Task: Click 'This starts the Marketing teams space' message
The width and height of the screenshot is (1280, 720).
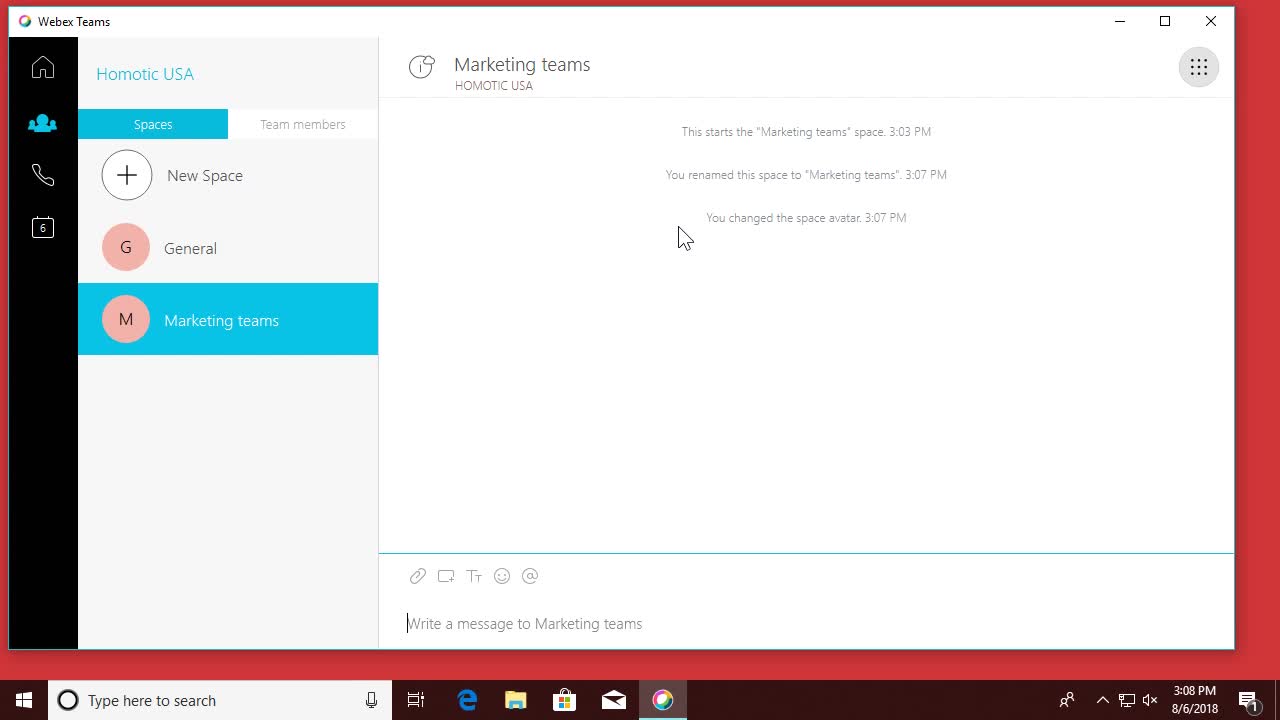Action: (x=806, y=132)
